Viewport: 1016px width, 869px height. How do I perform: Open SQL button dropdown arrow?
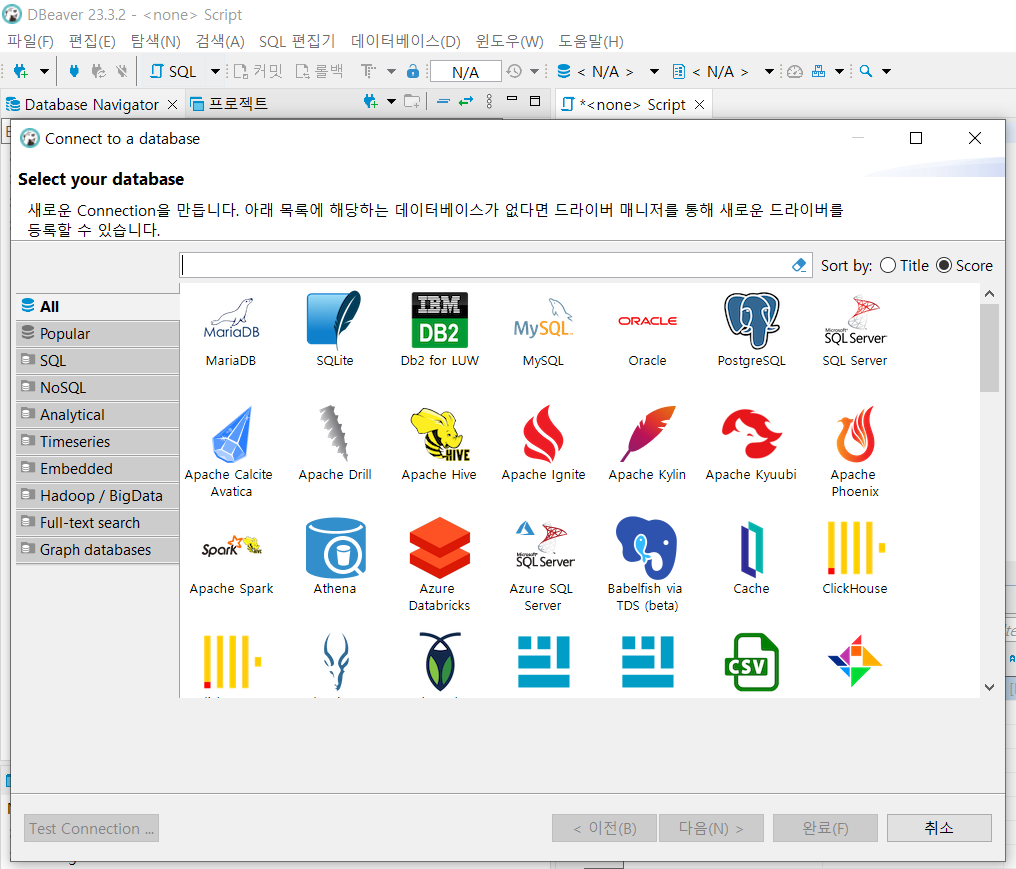(x=215, y=71)
